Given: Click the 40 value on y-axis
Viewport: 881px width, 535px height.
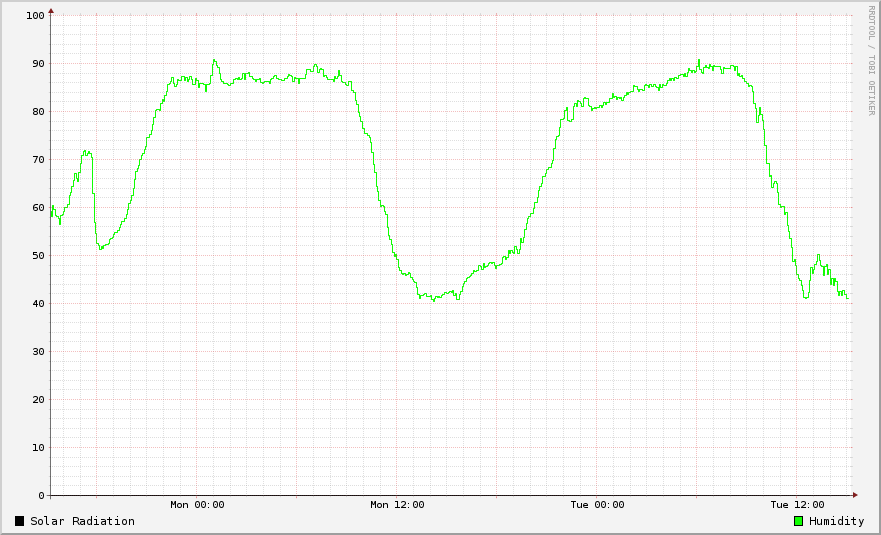Looking at the screenshot, I should 38,303.
